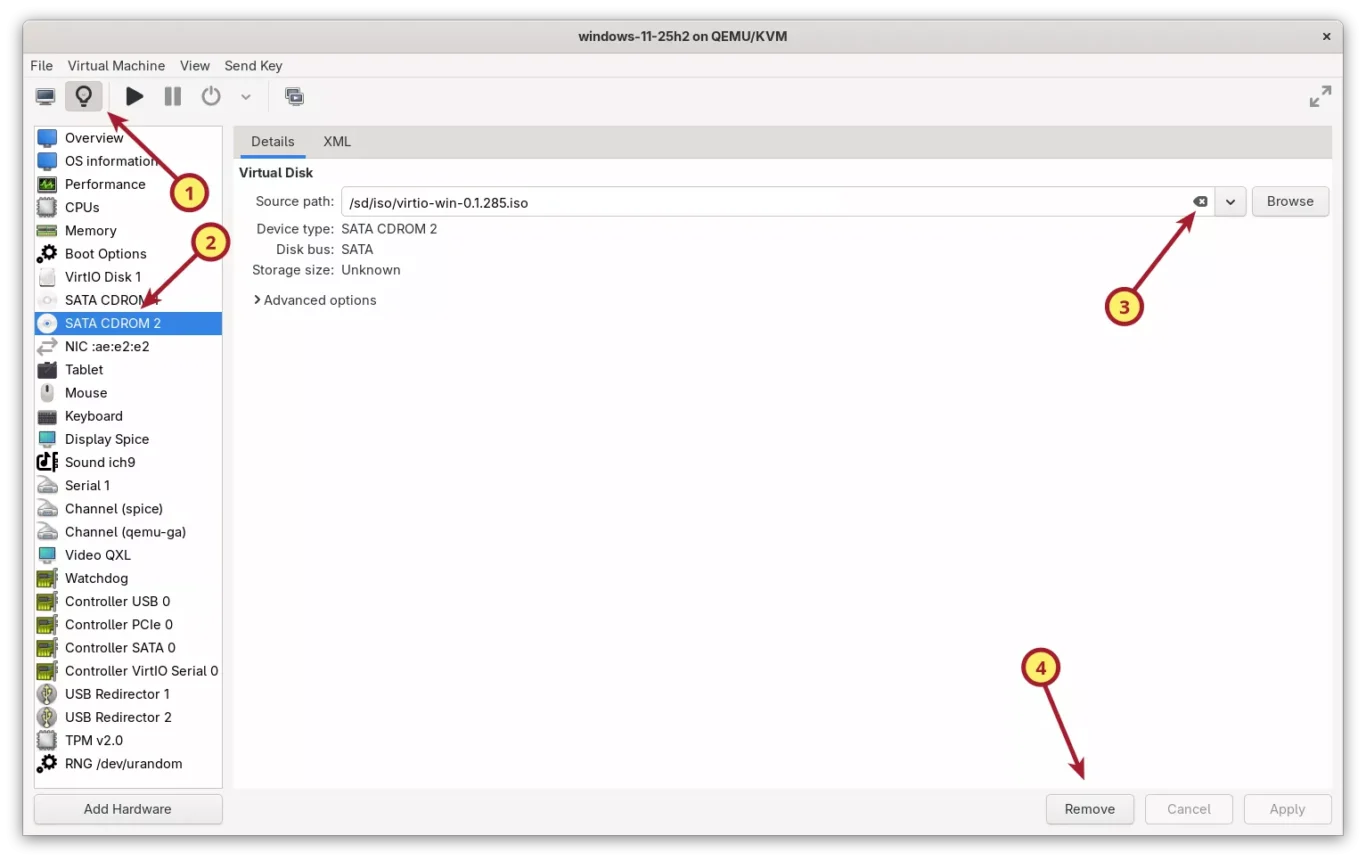Select OS information in hardware list

tap(128, 161)
